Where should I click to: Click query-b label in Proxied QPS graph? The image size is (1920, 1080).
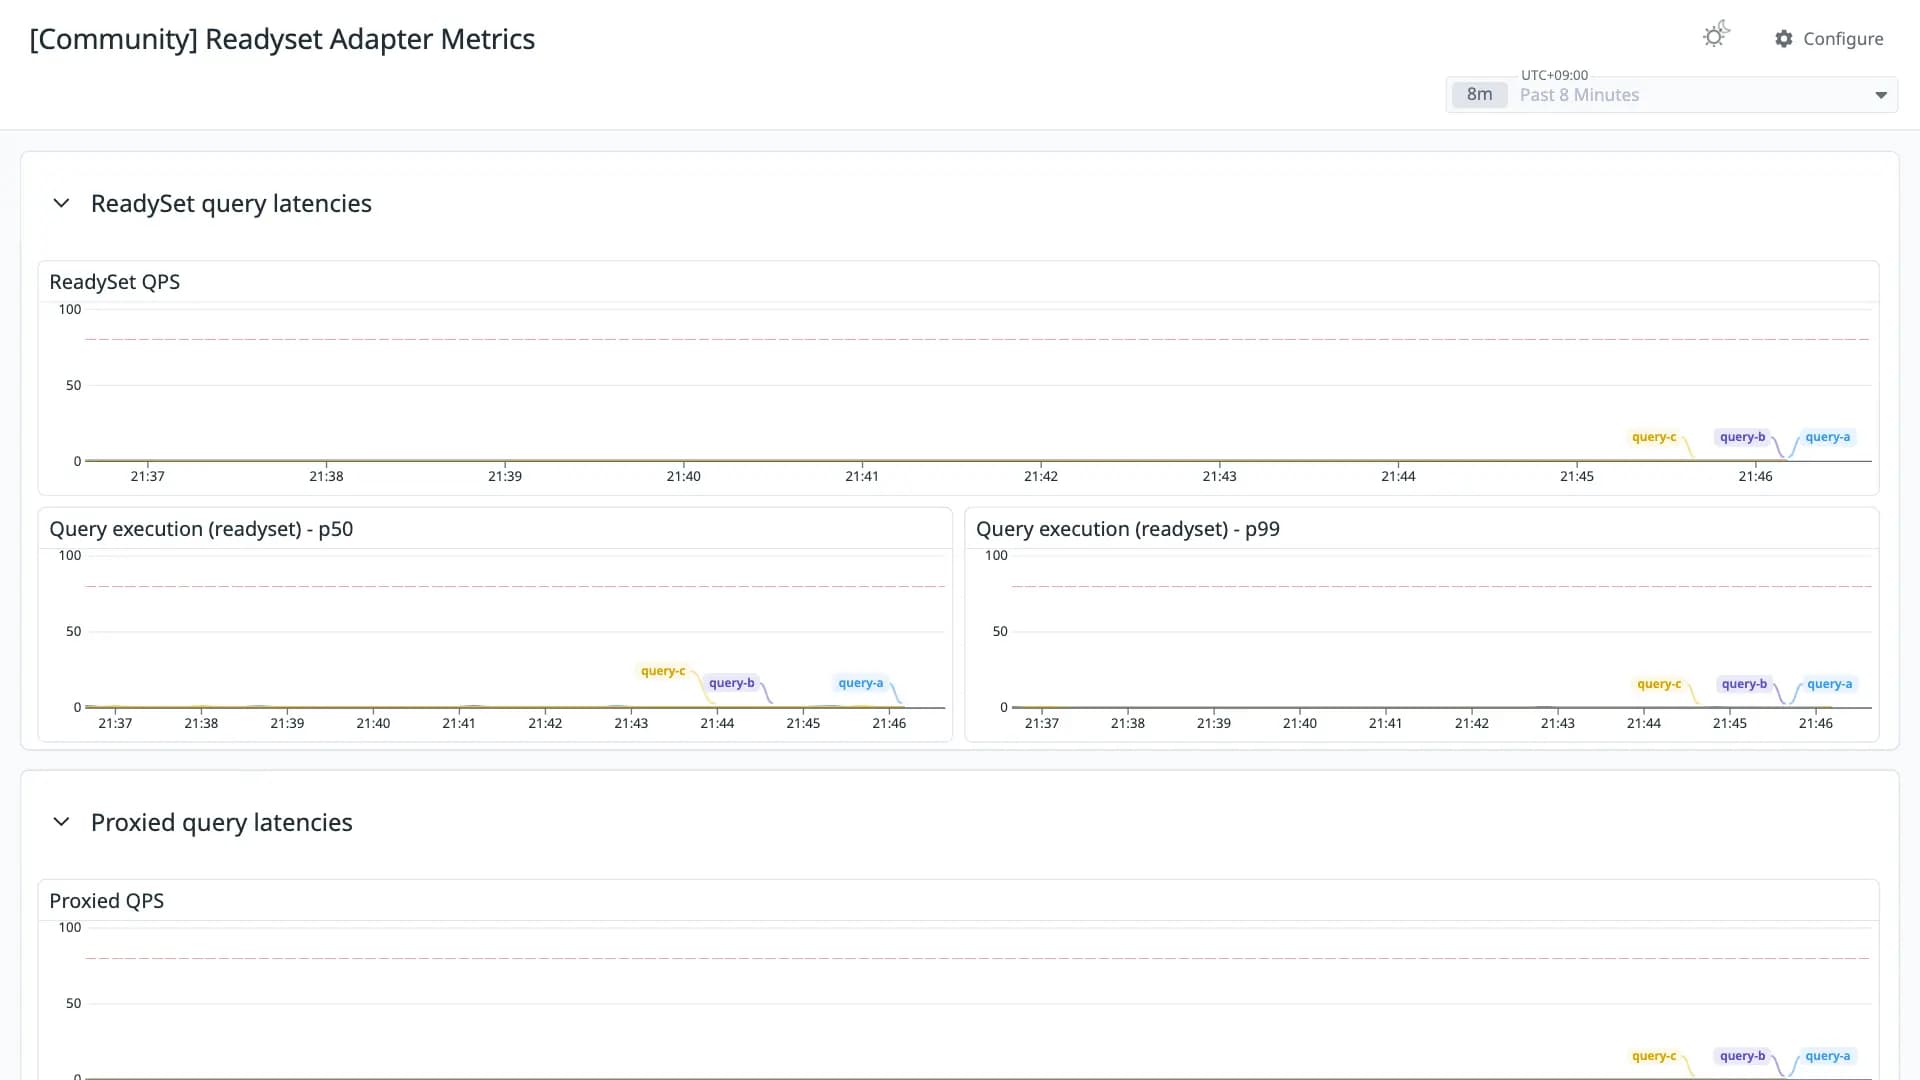1742,1056
